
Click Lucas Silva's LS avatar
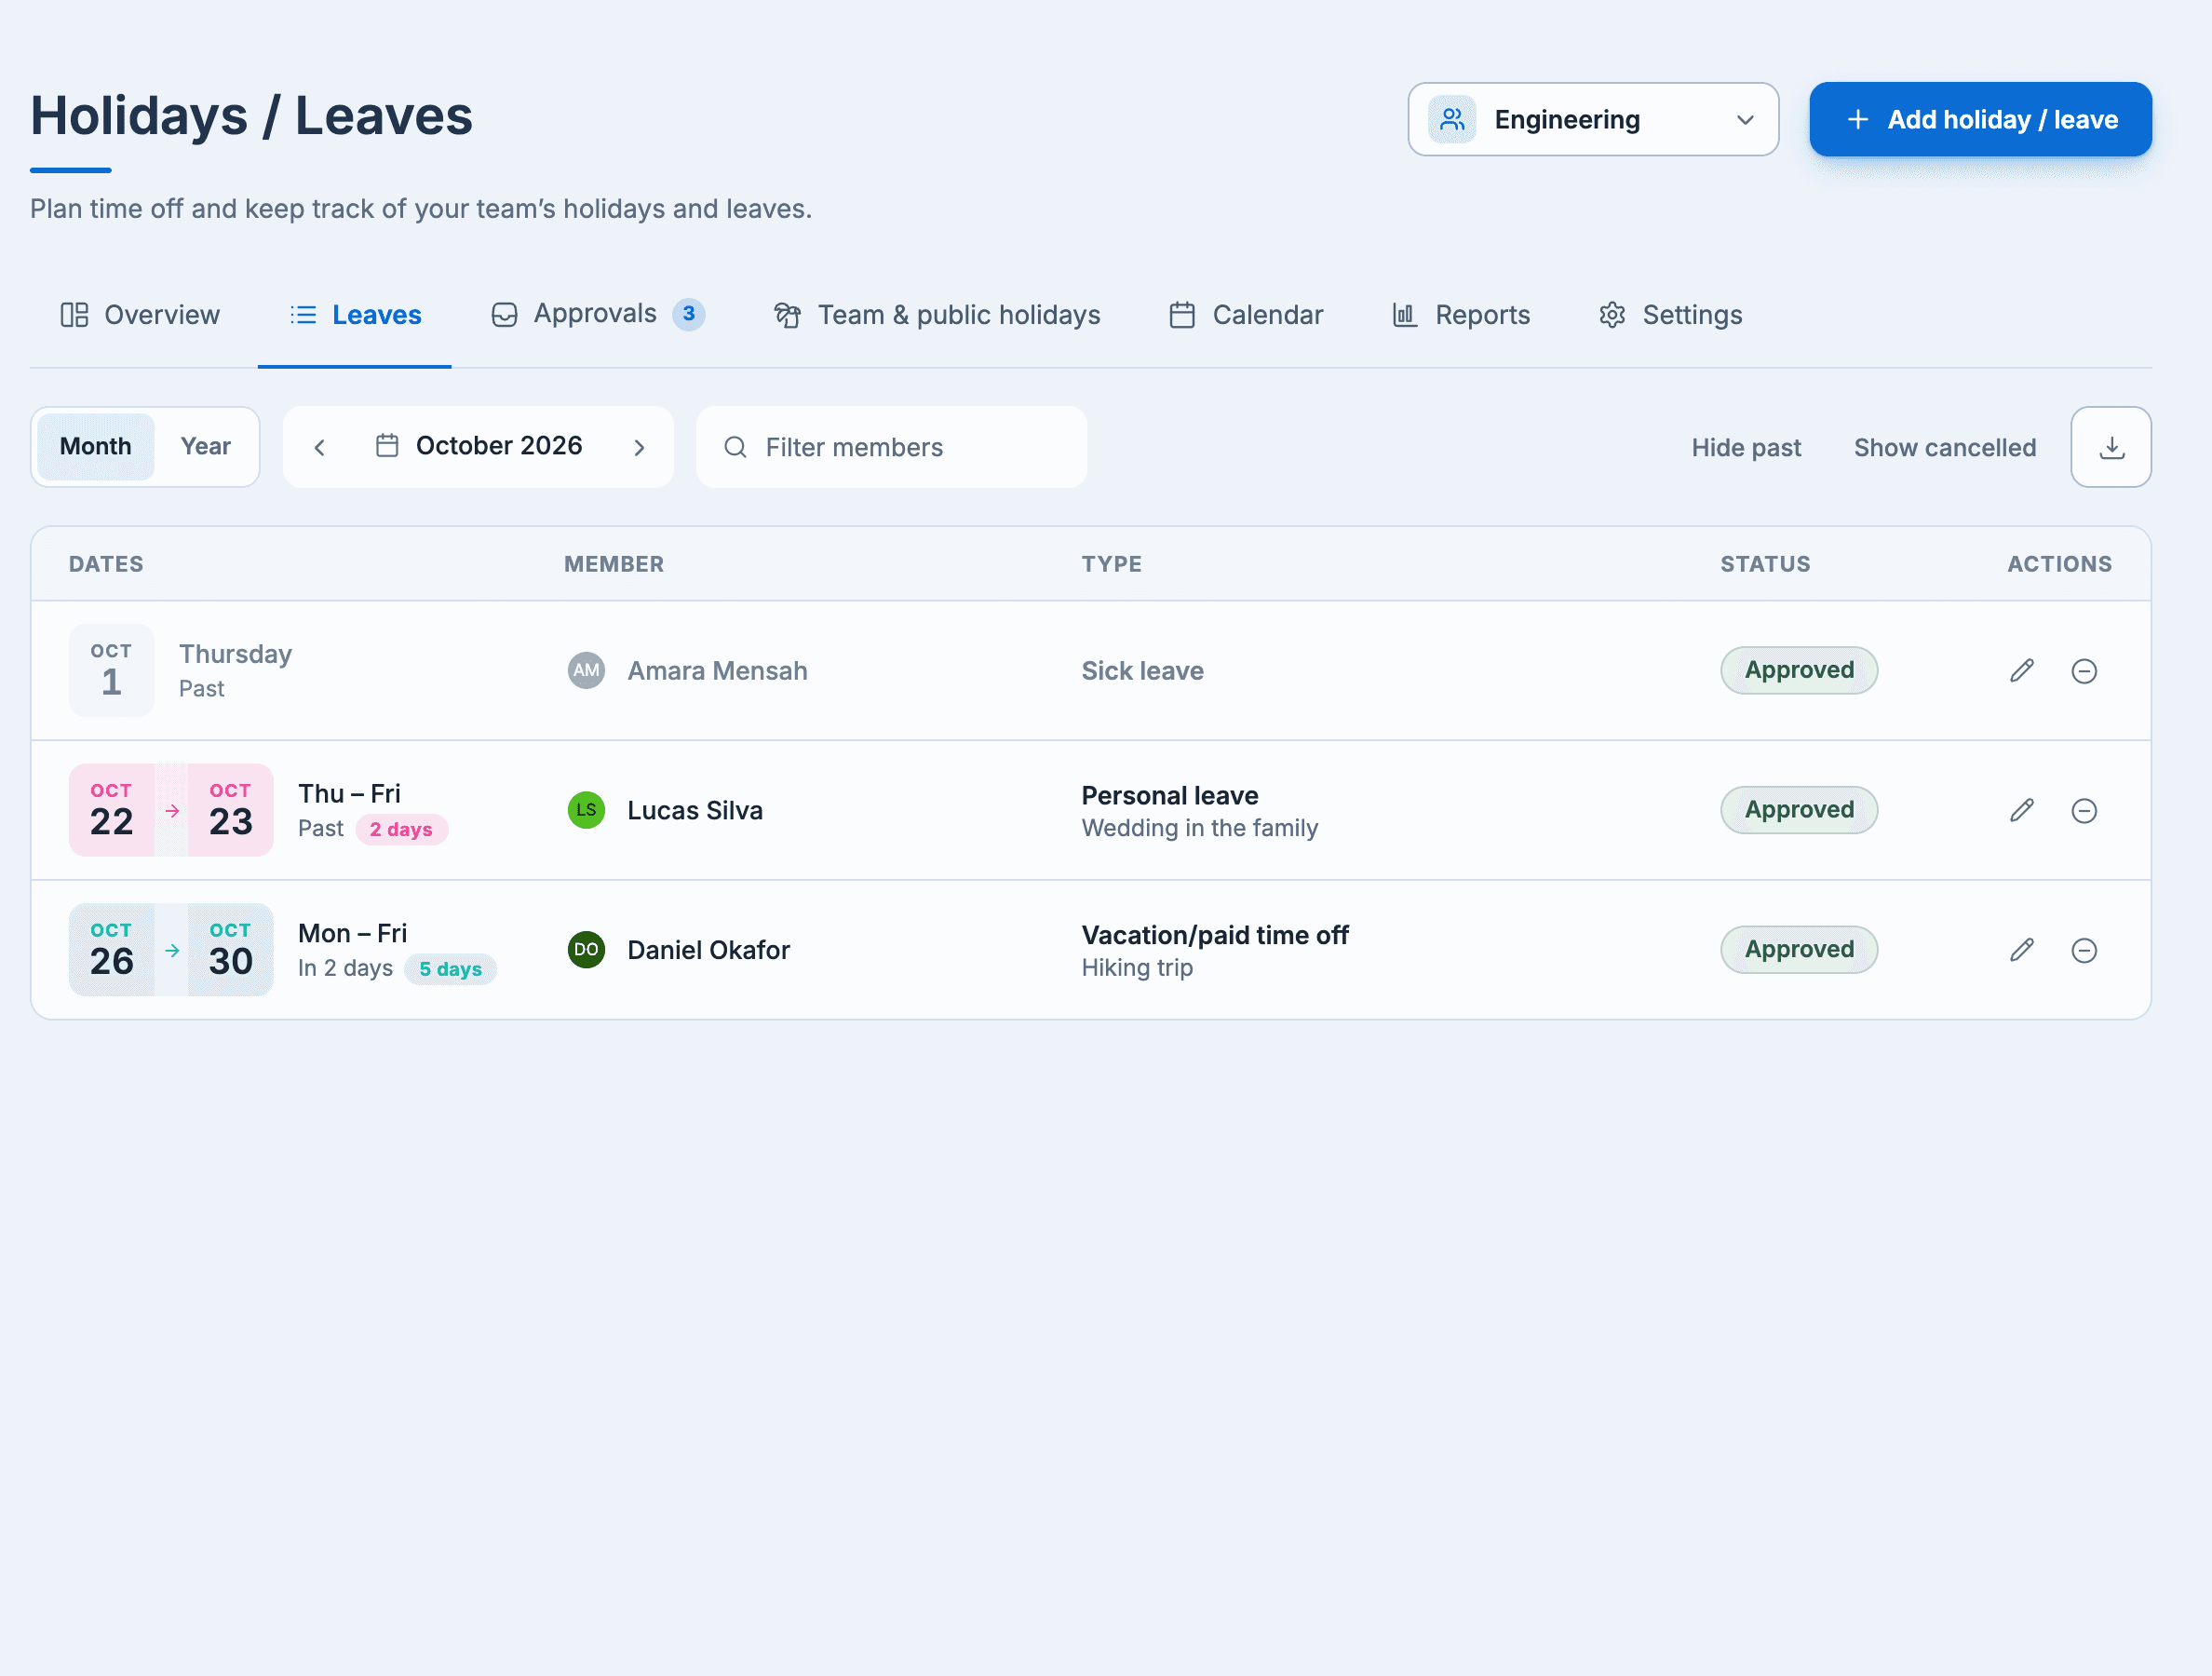[x=586, y=810]
